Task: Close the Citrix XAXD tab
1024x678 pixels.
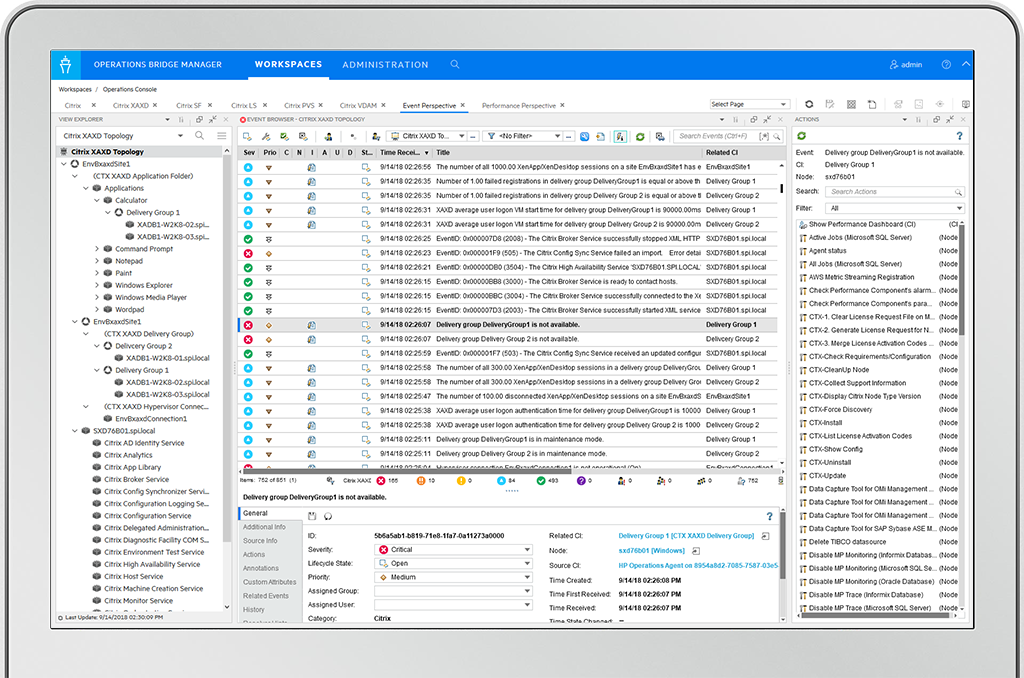Action: pos(155,105)
